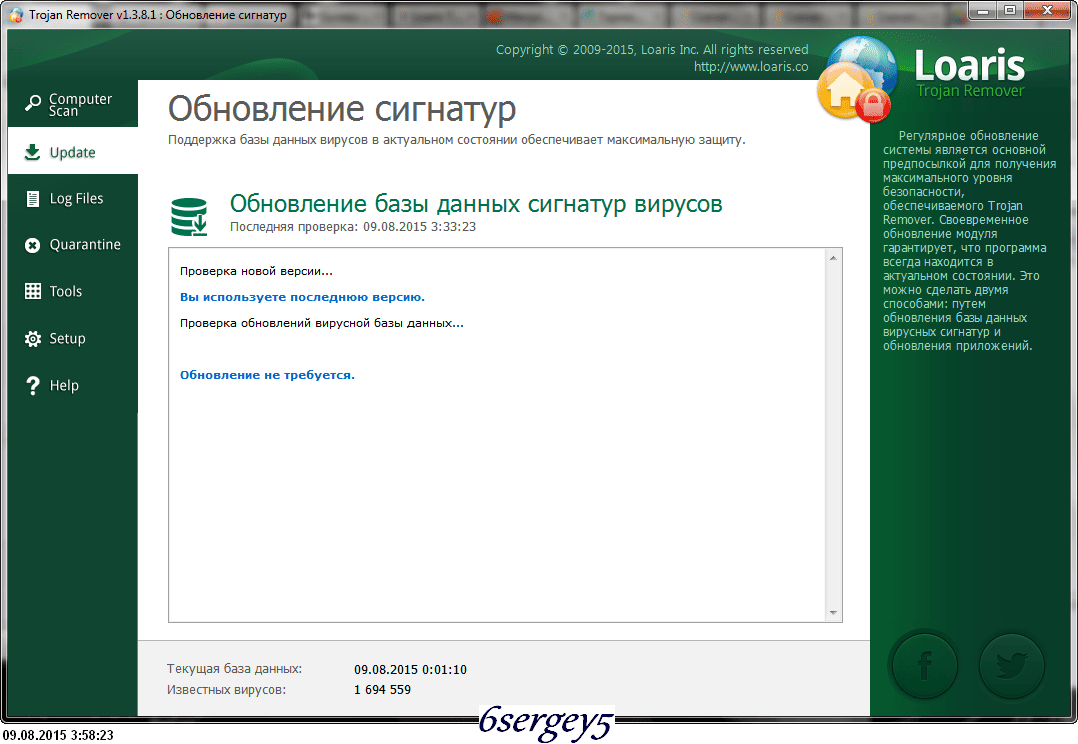Click the update log scroll up arrow
Screen dimensions: 1078x744
833,258
